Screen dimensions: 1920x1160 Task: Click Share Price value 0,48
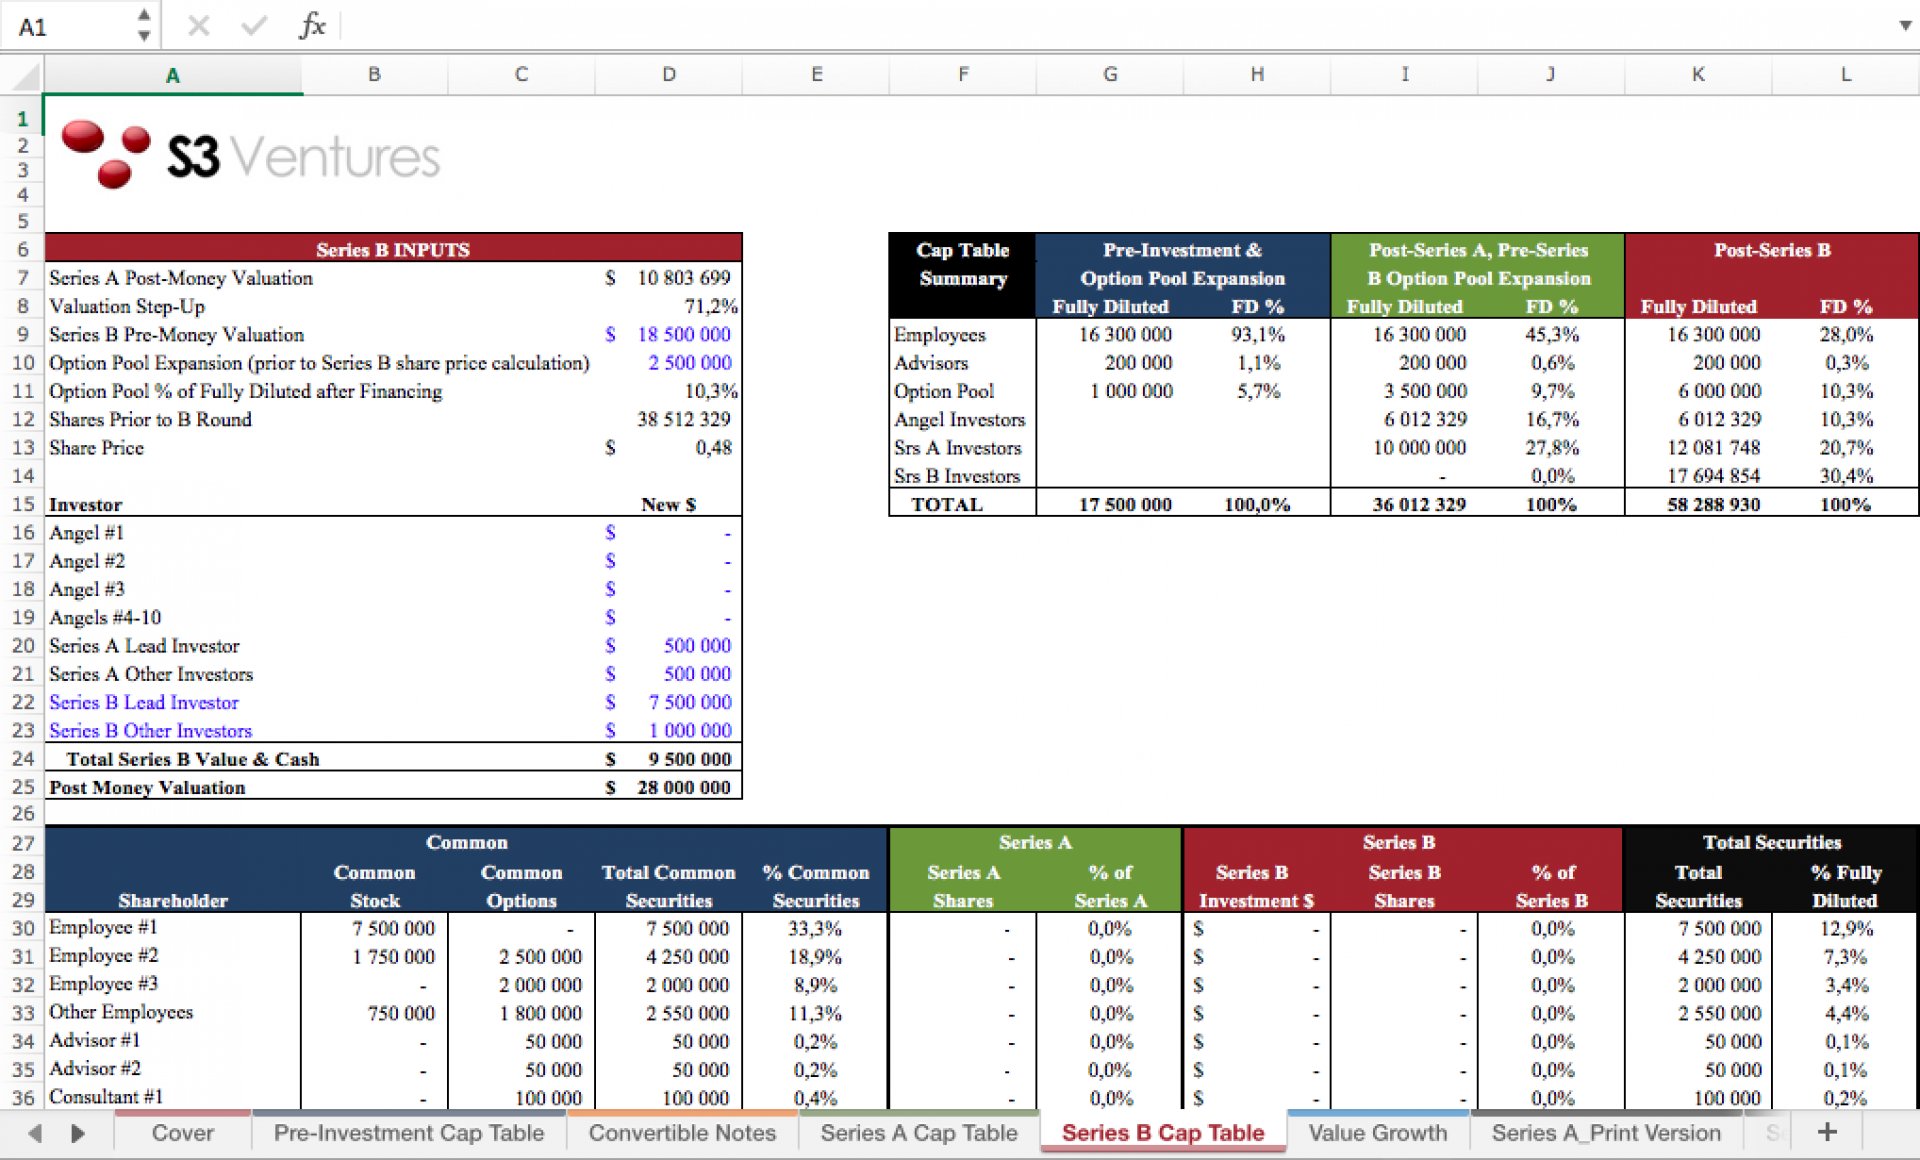[713, 447]
